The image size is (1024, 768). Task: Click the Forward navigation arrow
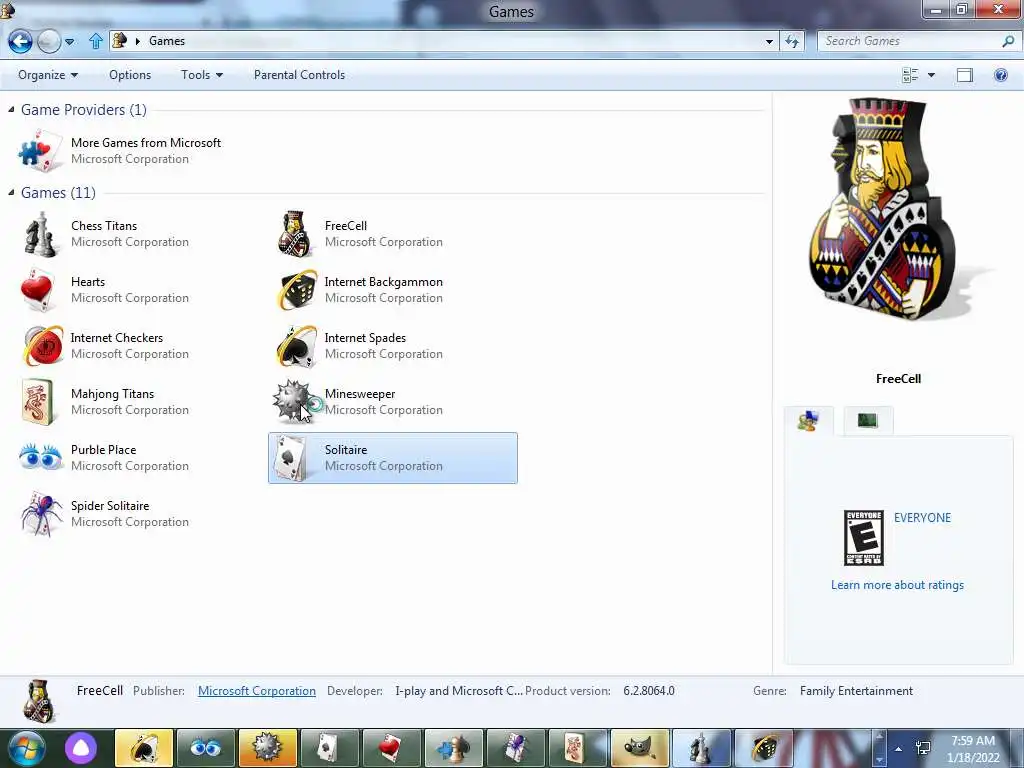(x=49, y=41)
